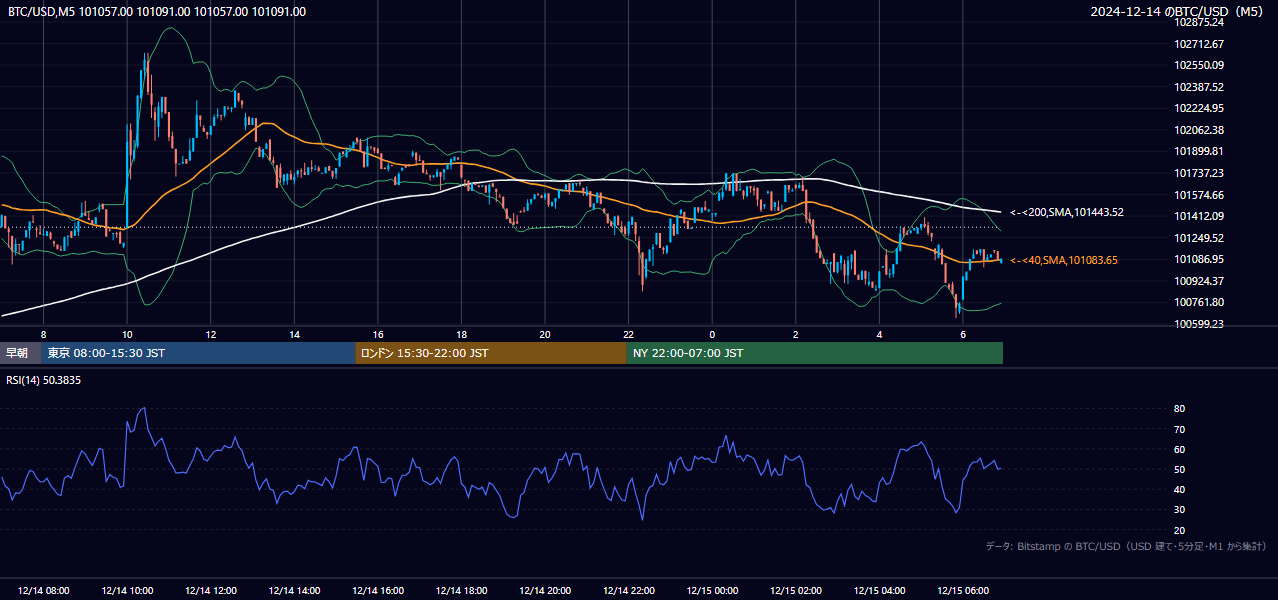Click time axis label 12/15 00:00
The width and height of the screenshot is (1278, 600).
(712, 591)
